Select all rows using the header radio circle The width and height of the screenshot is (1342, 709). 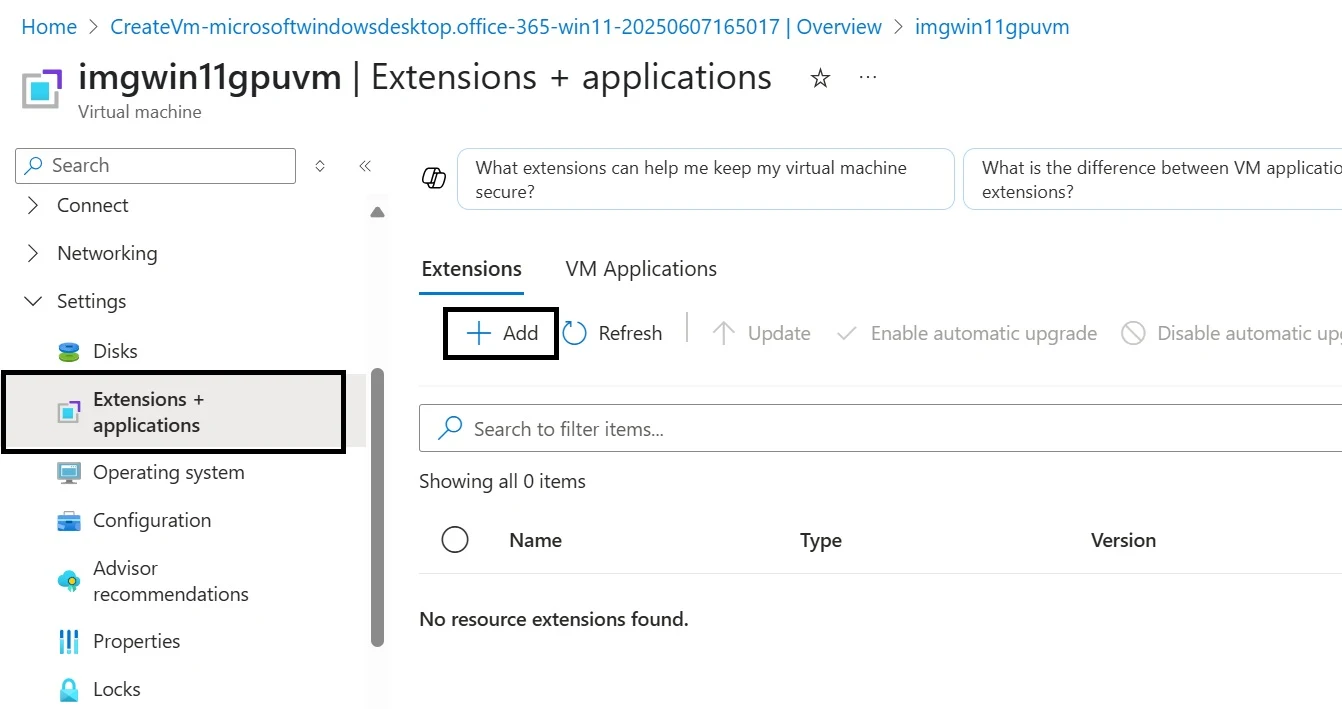tap(455, 540)
